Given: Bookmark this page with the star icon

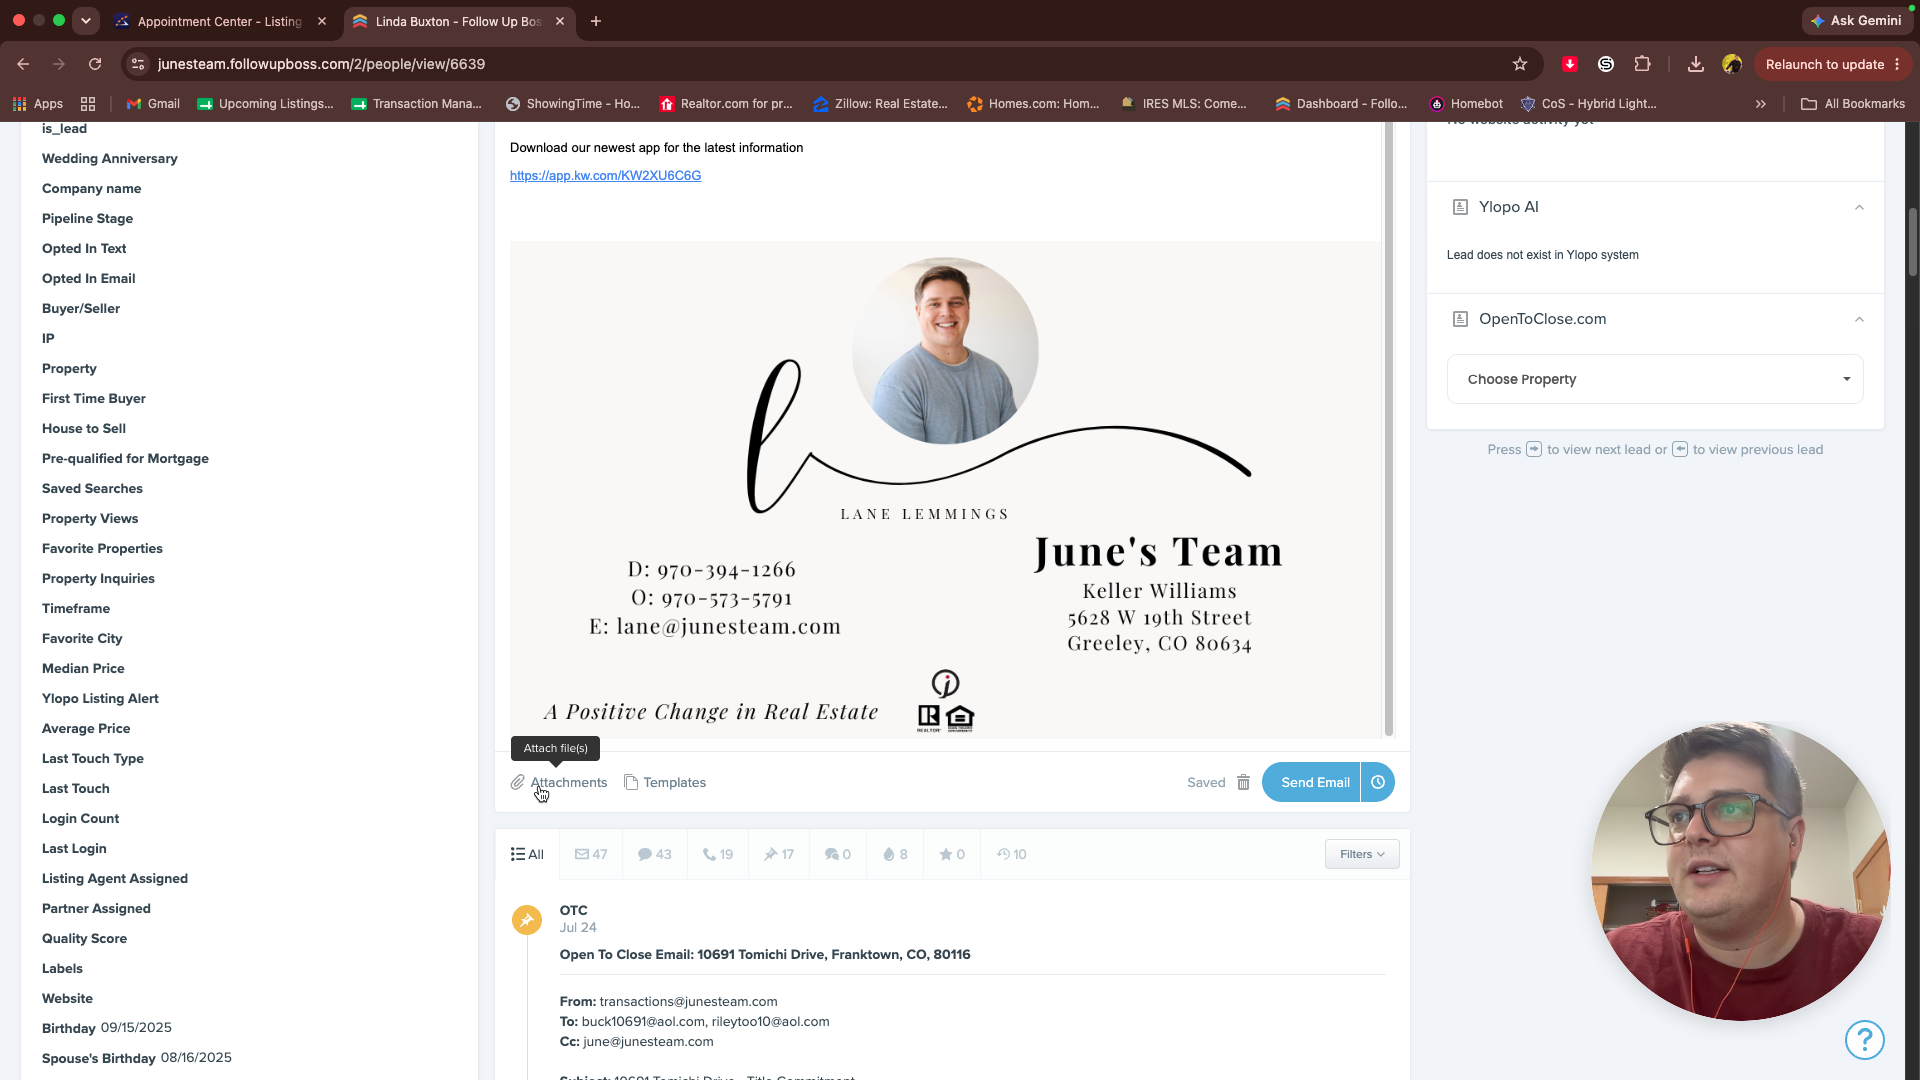Looking at the screenshot, I should click(1520, 64).
